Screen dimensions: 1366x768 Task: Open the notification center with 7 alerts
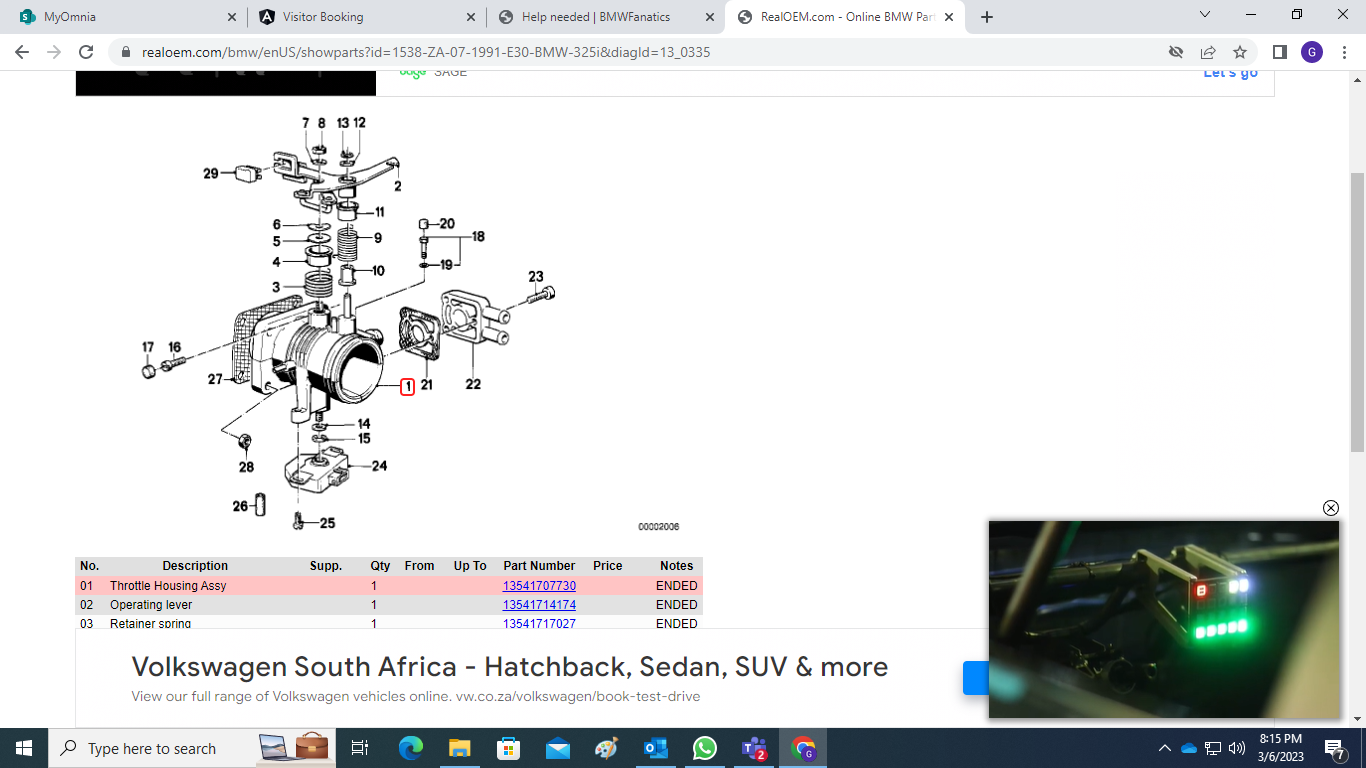(1336, 748)
